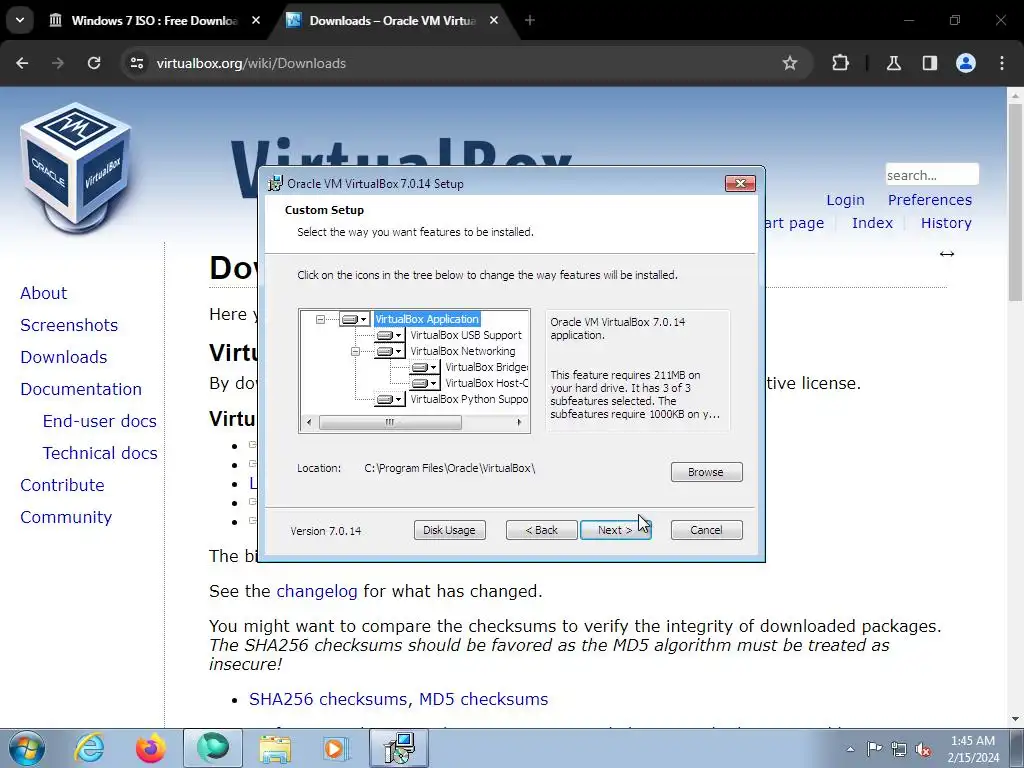The height and width of the screenshot is (768, 1024).
Task: Open Contribute in the sidebar
Action: click(62, 485)
